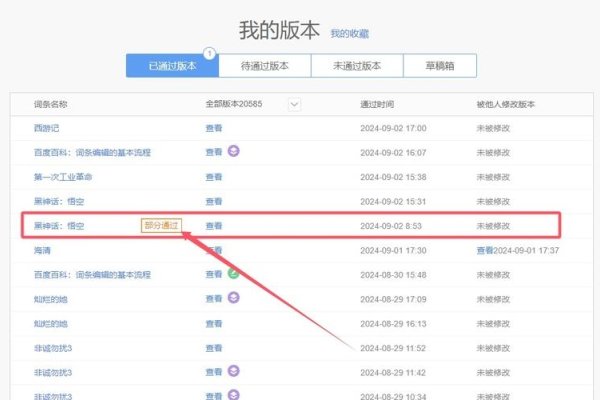Image resolution: width=600 pixels, height=400 pixels.
Task: Click the timestamp 2024-09-02 15:38
Action: click(x=393, y=177)
